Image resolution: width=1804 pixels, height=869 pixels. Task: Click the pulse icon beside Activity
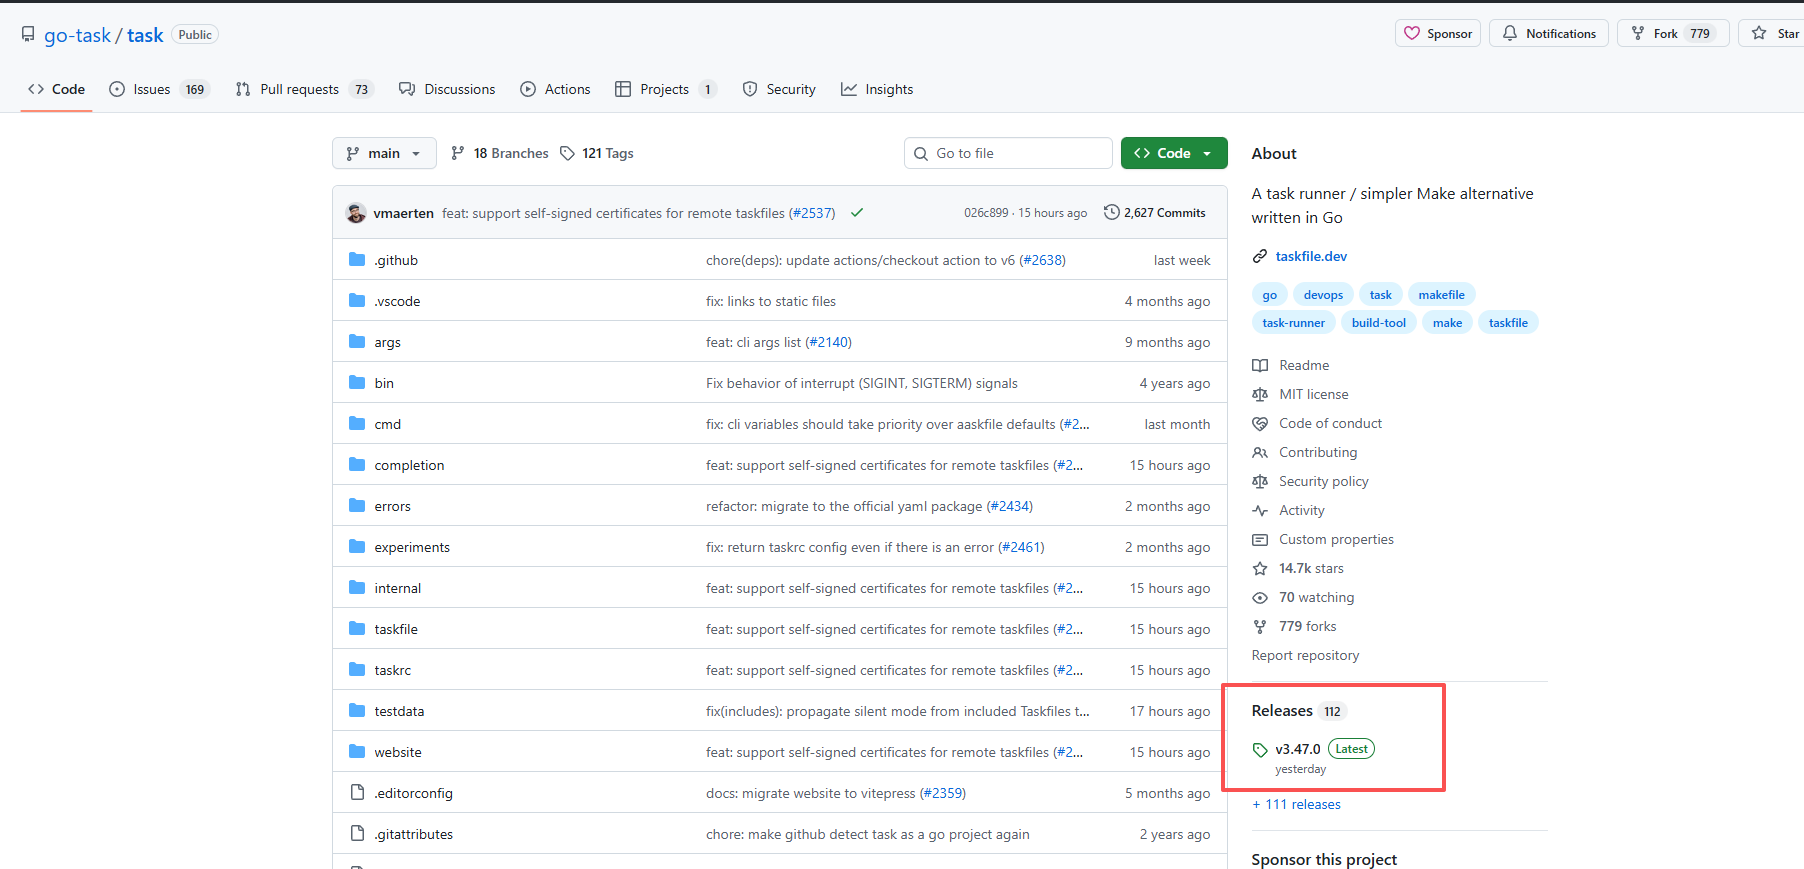point(1260,511)
